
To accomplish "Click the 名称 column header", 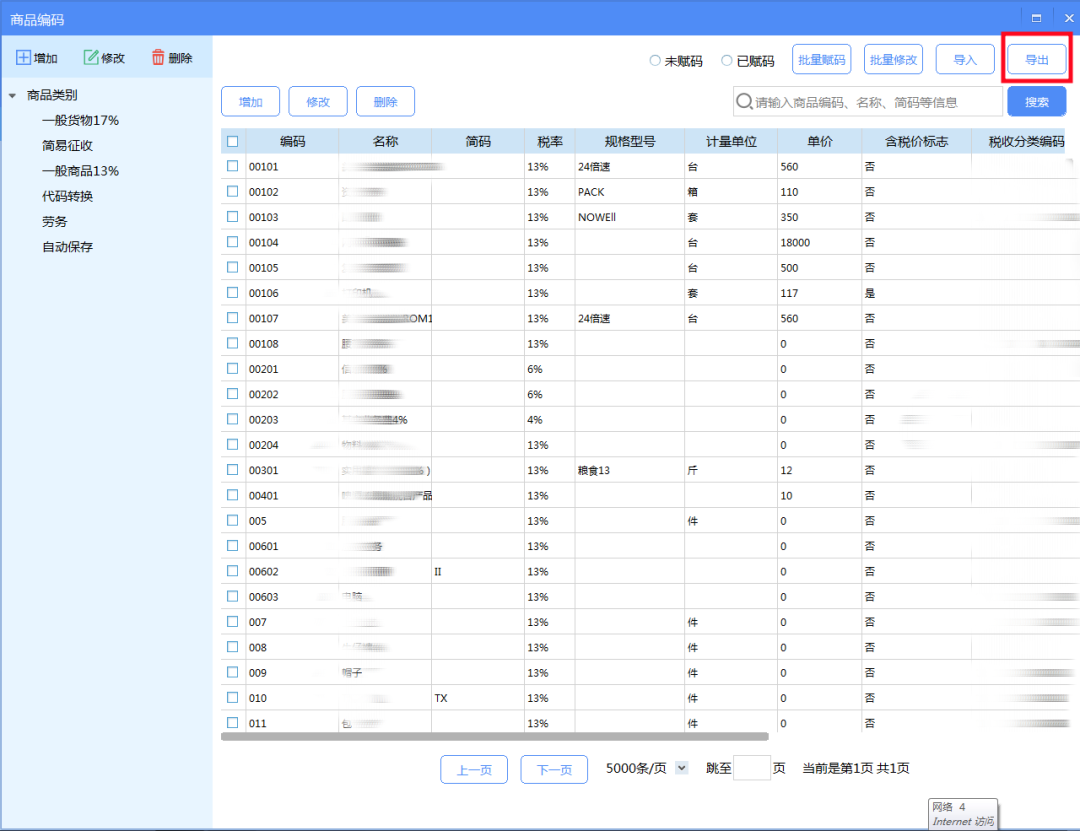I will (385, 141).
